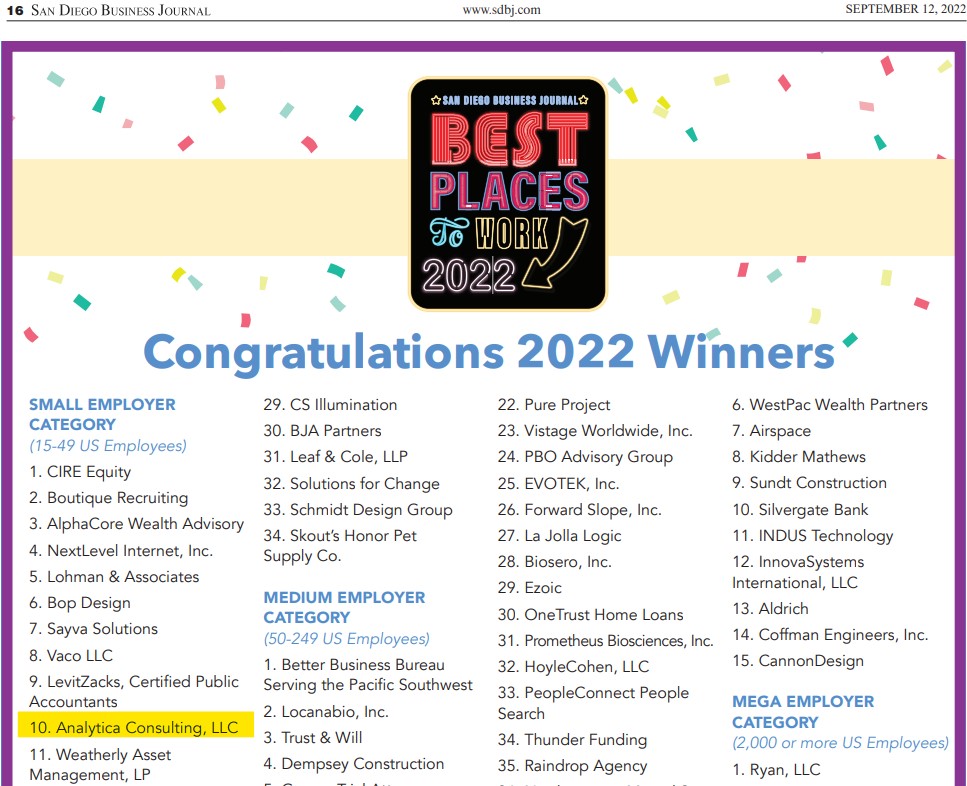
Task: Click the Best Places to Work 2022 logo
Action: point(508,194)
